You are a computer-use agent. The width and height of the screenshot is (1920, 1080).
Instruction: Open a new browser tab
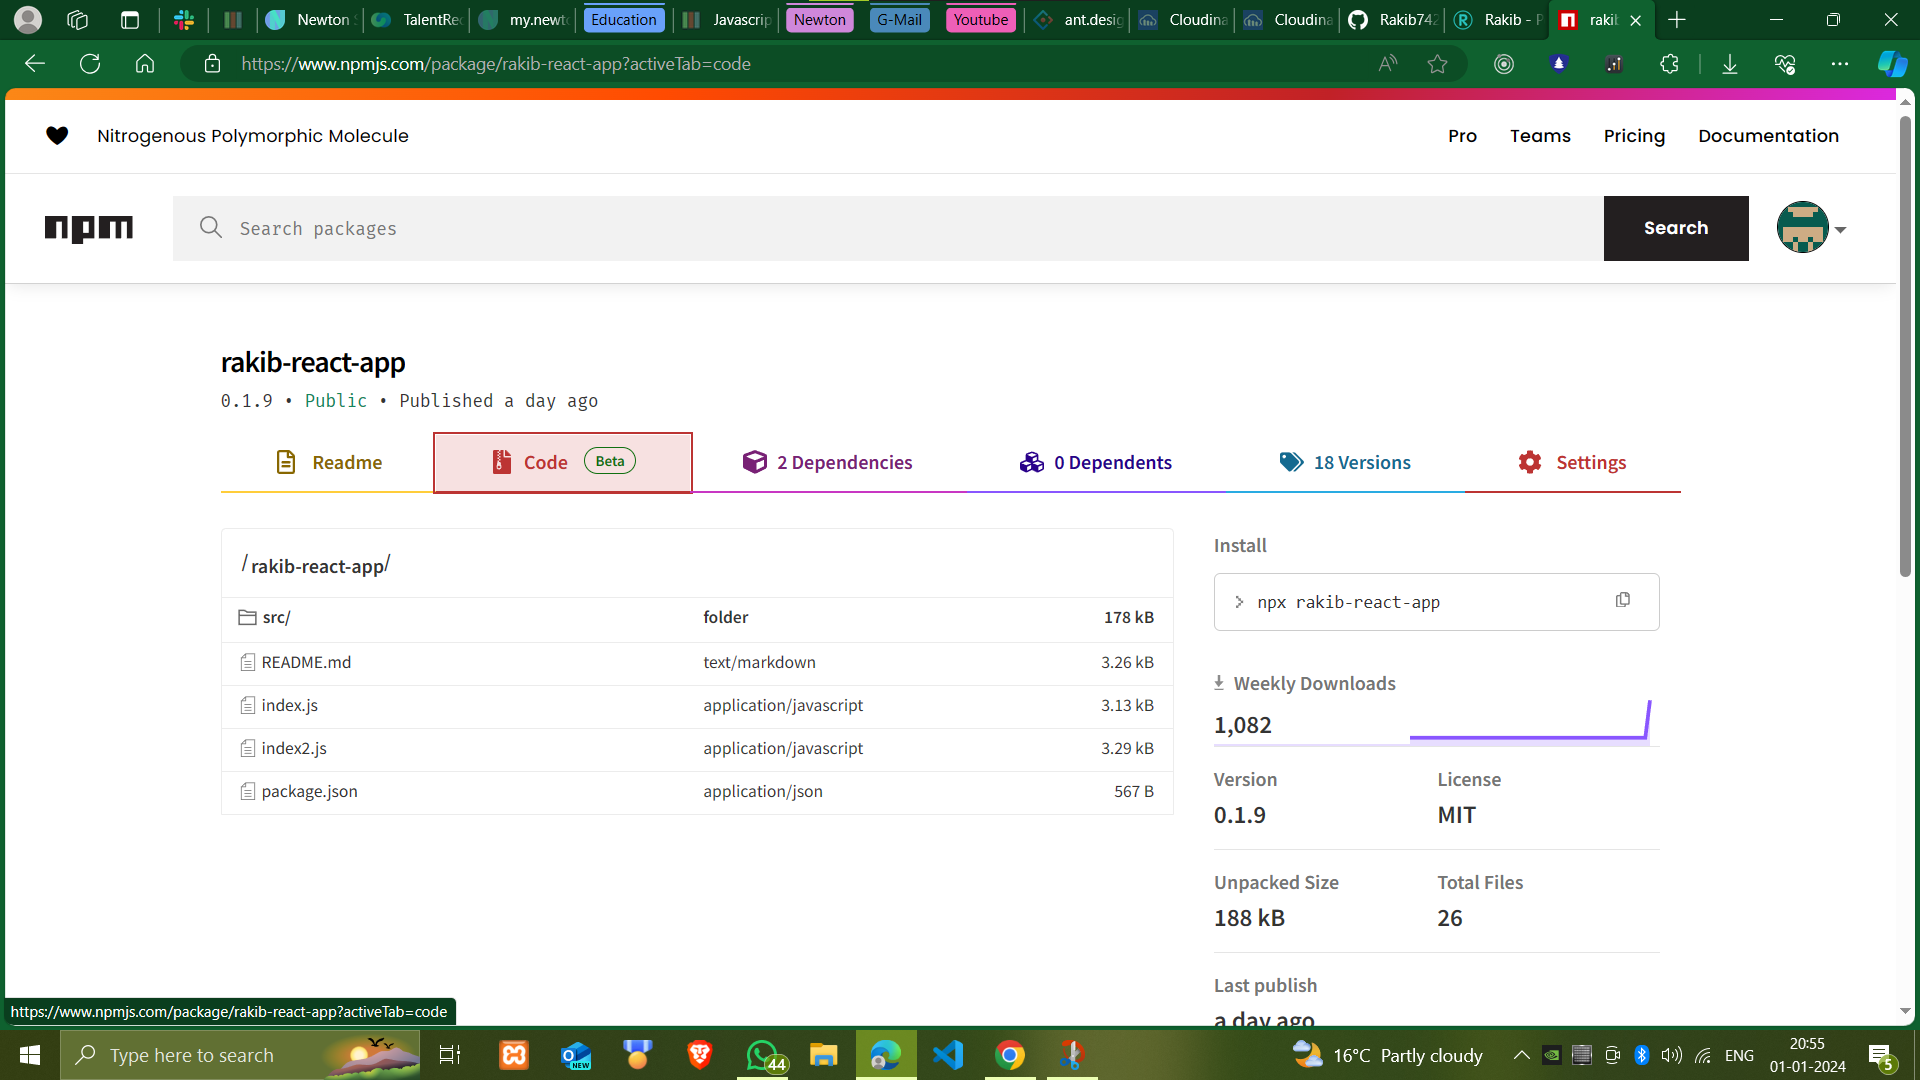[1677, 20]
